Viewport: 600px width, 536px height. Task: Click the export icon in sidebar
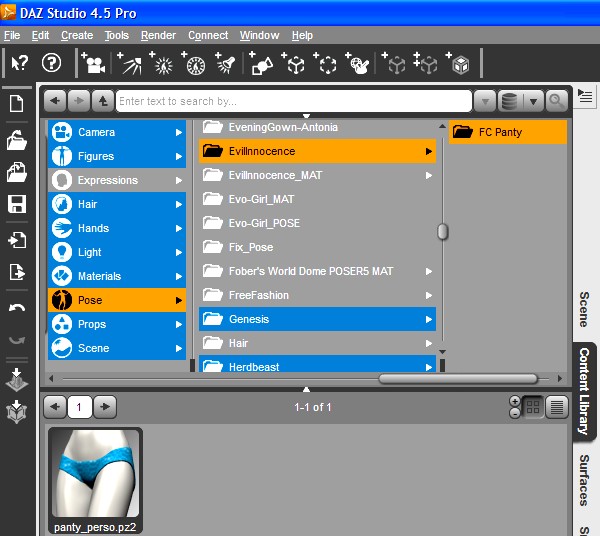pyautogui.click(x=17, y=272)
